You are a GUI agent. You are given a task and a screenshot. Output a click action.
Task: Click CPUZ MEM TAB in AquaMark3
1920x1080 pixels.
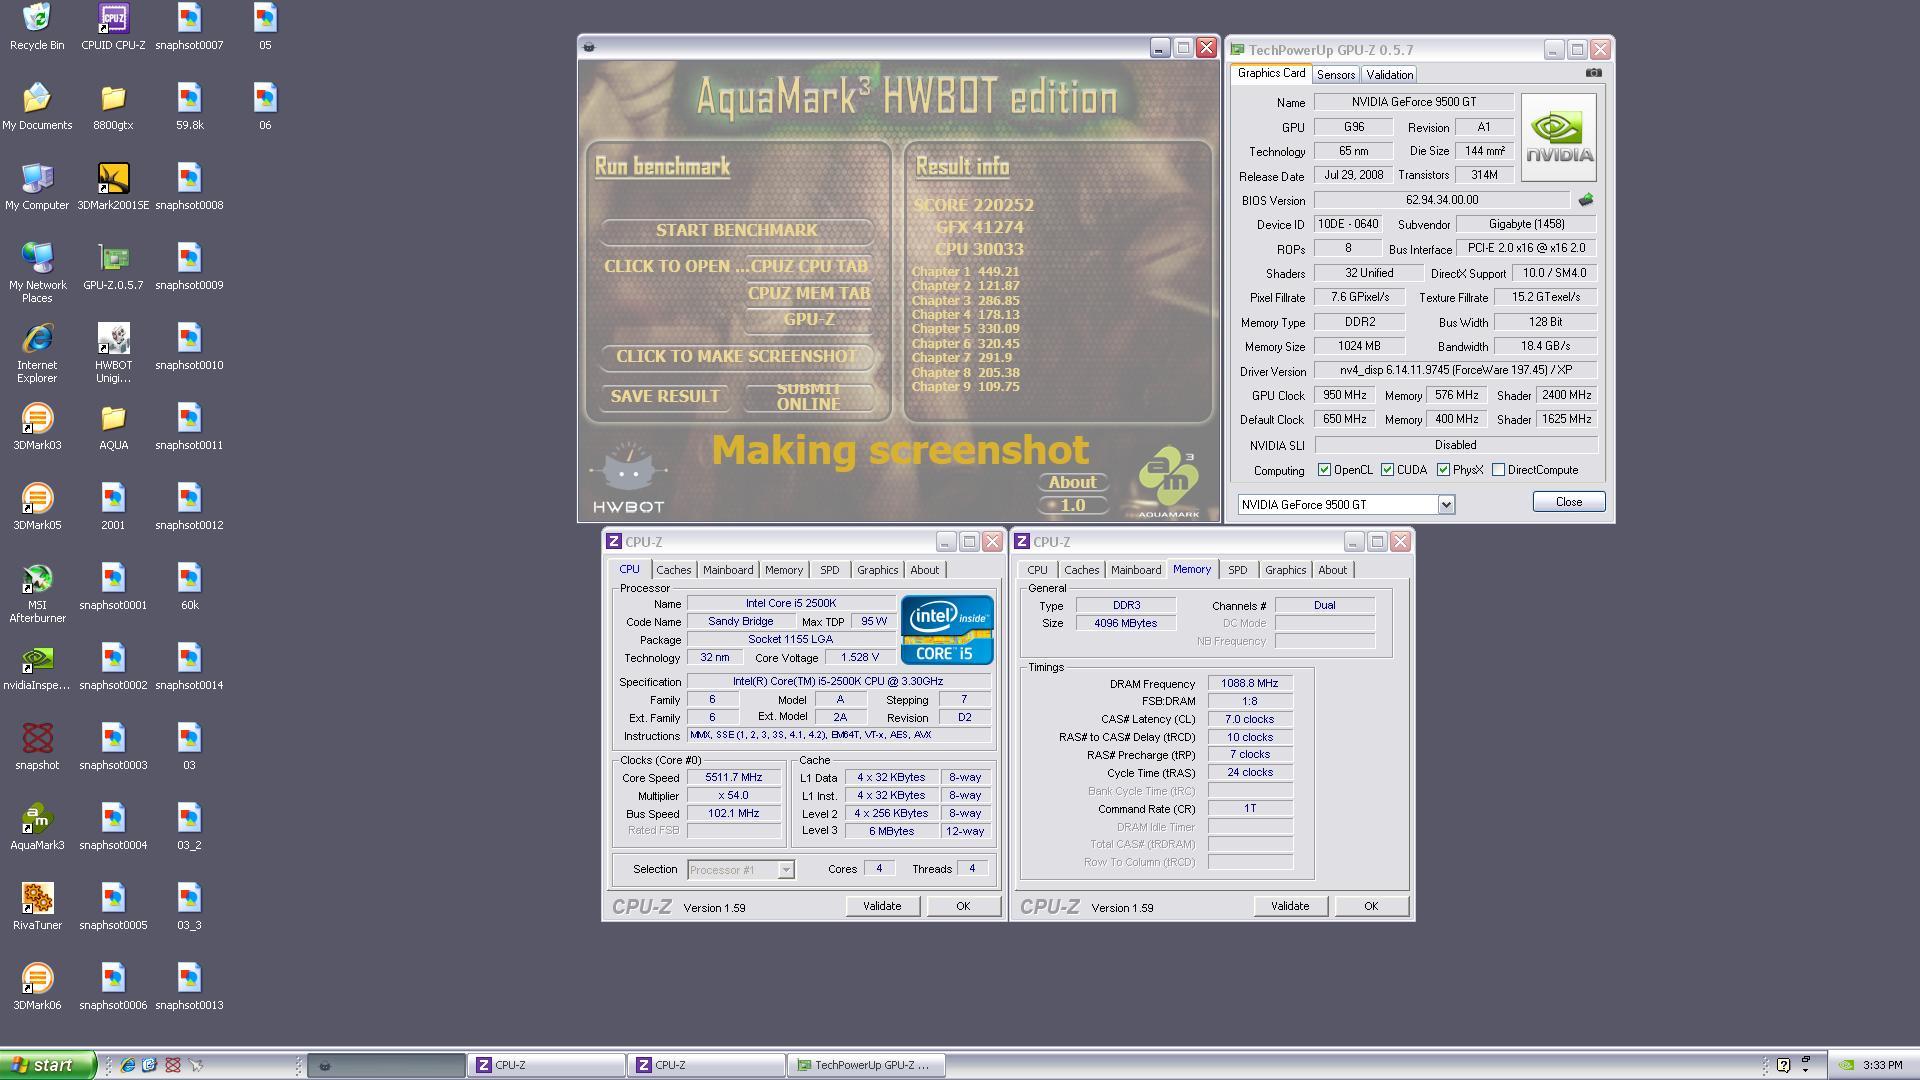pyautogui.click(x=809, y=294)
